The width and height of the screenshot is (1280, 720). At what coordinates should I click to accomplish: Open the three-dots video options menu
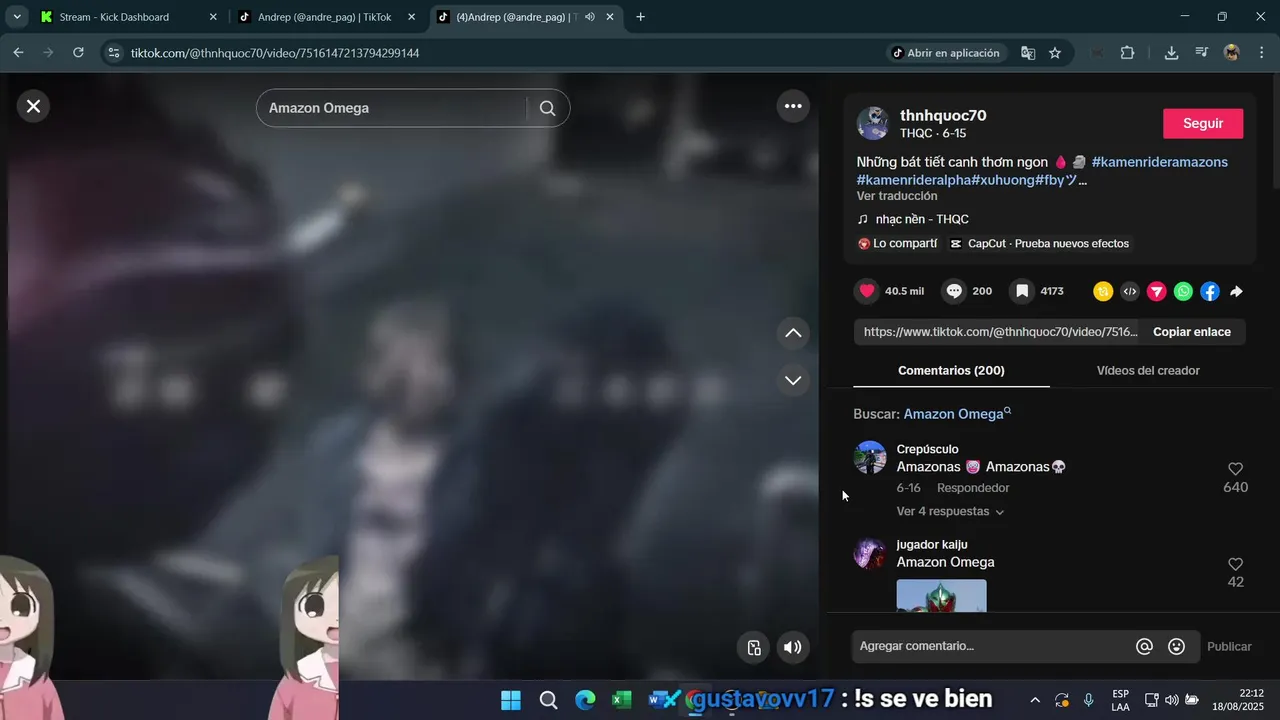[793, 106]
